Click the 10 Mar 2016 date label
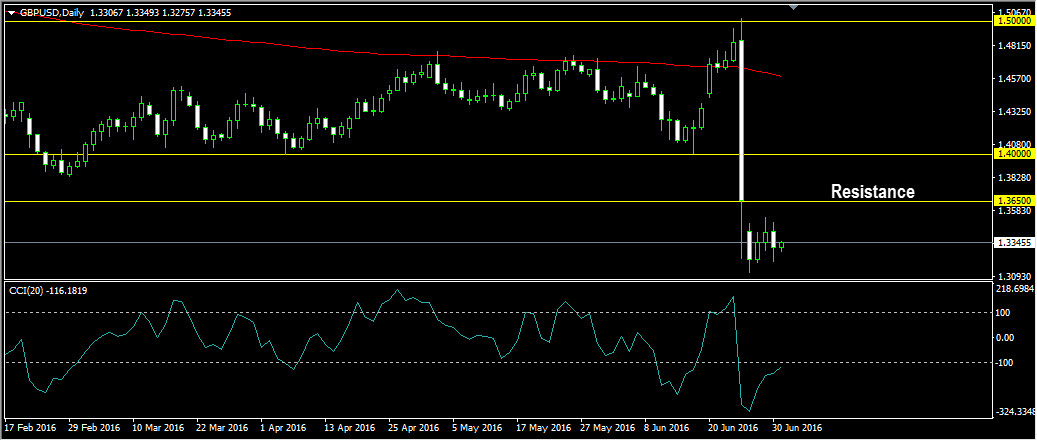The width and height of the screenshot is (1037, 441). point(158,428)
